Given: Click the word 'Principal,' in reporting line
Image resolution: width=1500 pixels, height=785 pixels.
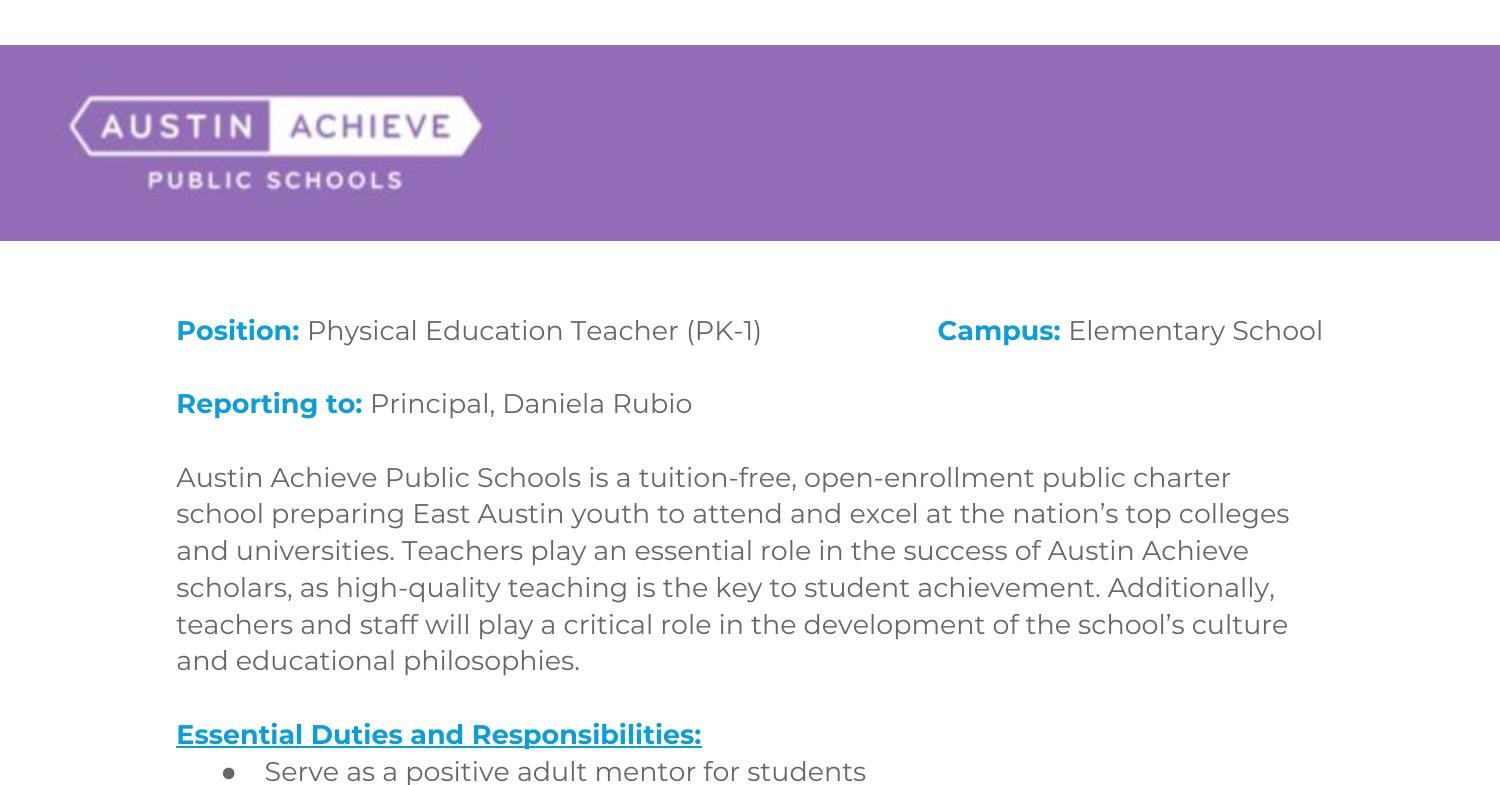Looking at the screenshot, I should 432,404.
